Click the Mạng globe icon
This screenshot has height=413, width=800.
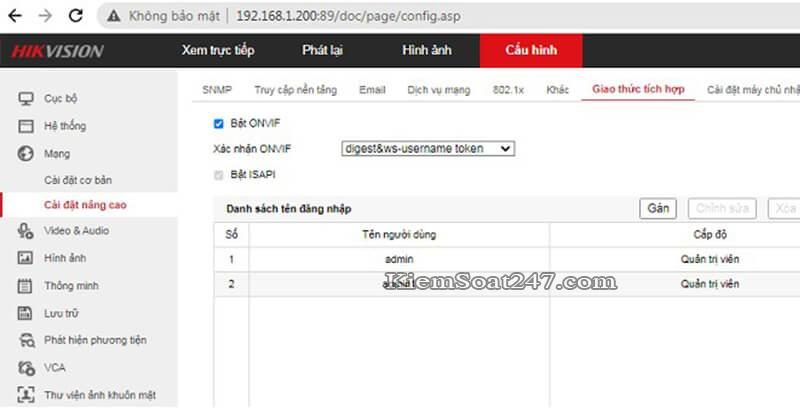pyautogui.click(x=26, y=154)
